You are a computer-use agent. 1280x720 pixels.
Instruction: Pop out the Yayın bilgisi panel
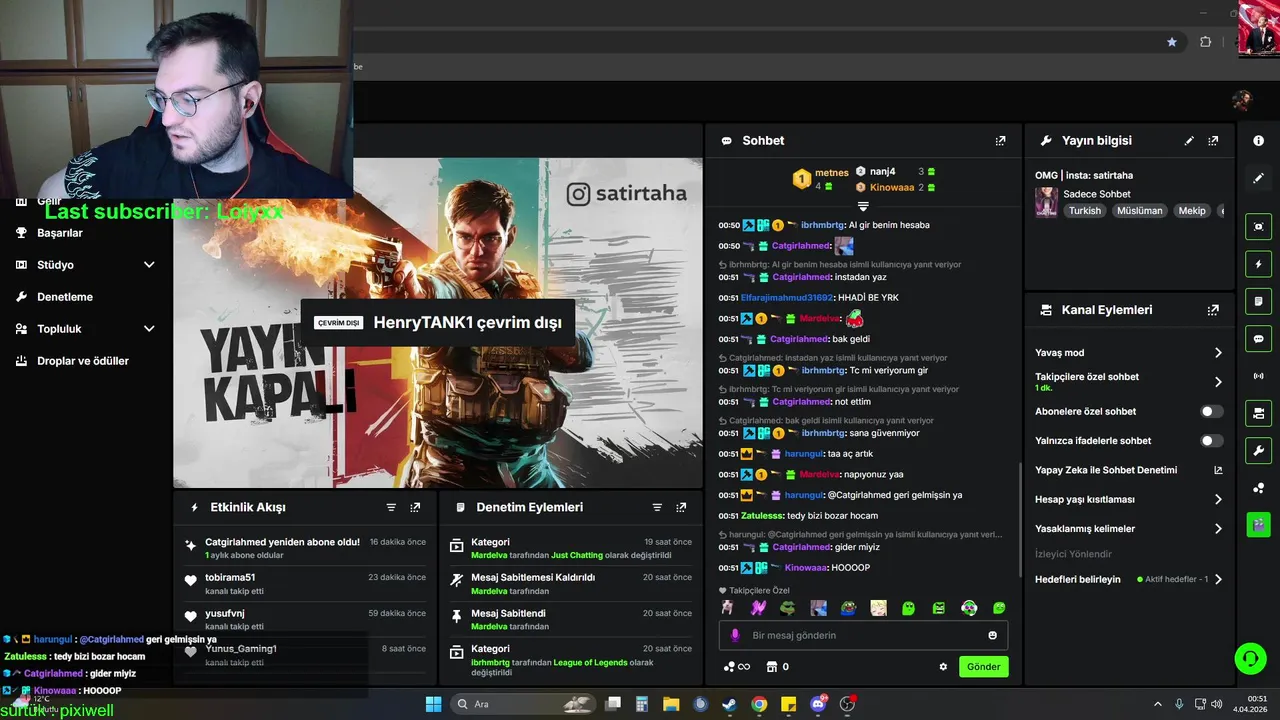tap(1213, 141)
